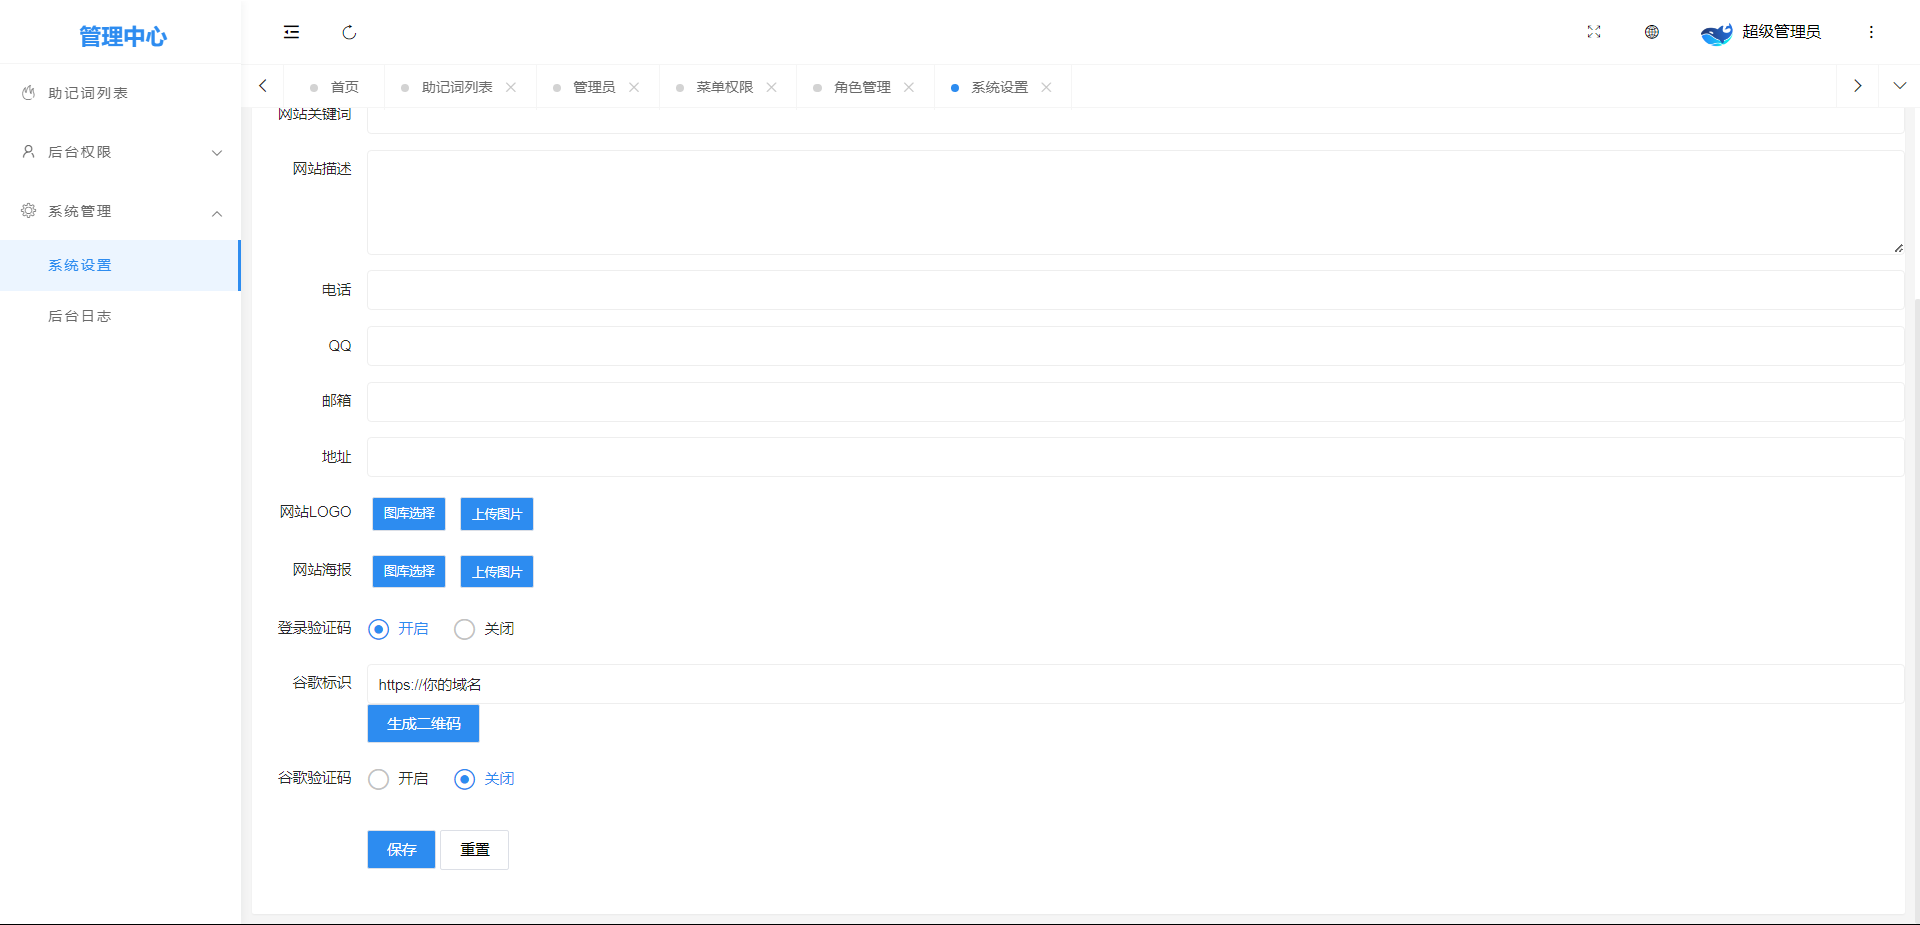Collapse the 系统管理 sidebar menu

pyautogui.click(x=120, y=211)
